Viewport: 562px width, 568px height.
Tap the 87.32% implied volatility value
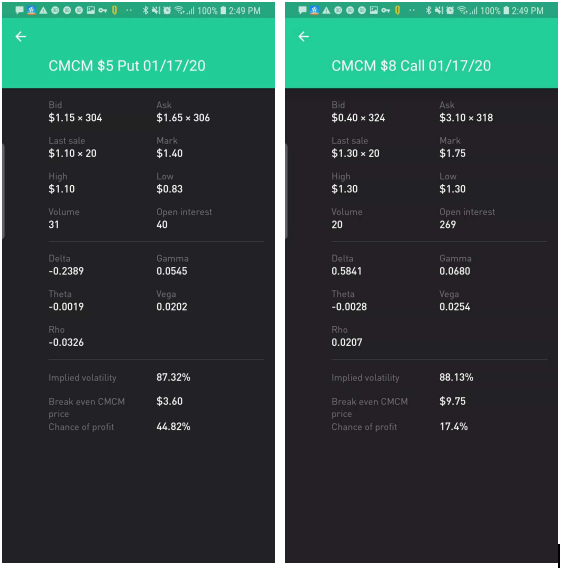tap(173, 377)
